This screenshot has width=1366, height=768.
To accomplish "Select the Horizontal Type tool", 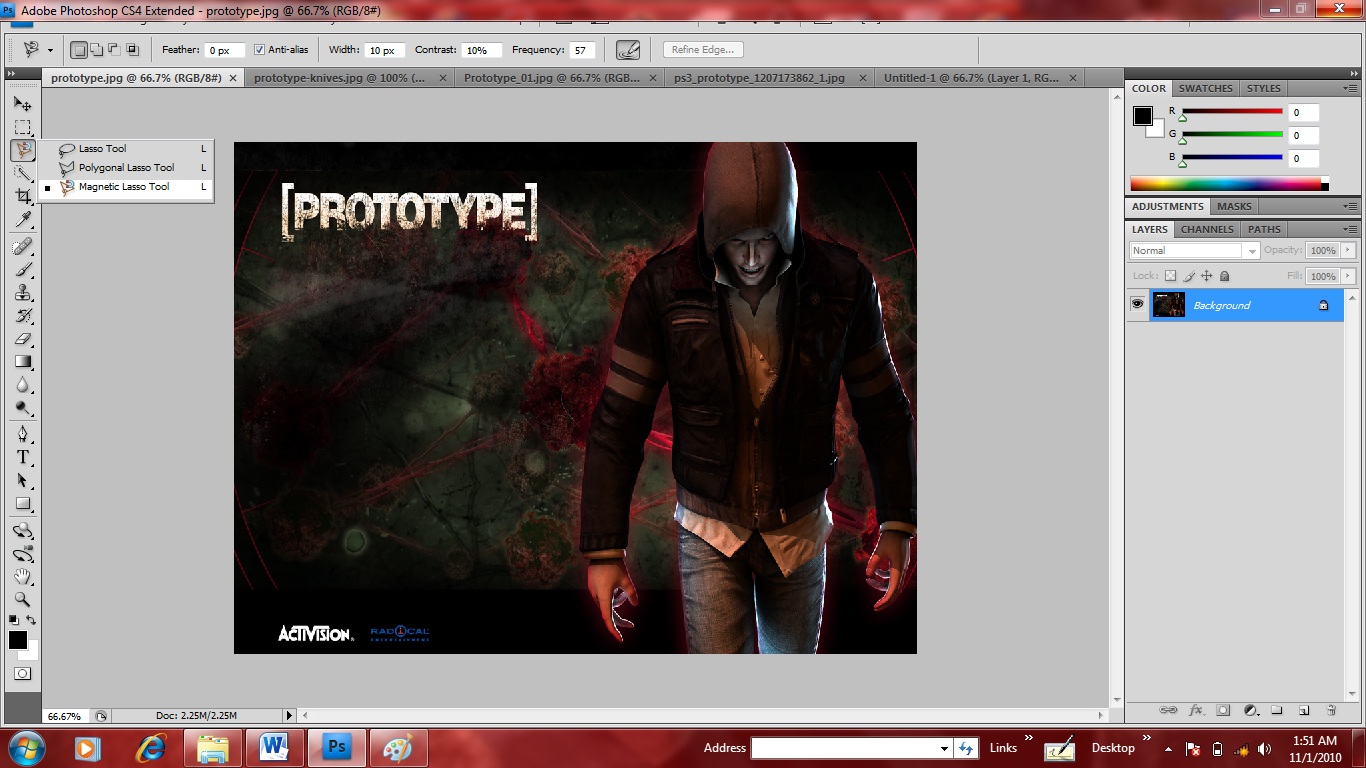I will pos(22,458).
